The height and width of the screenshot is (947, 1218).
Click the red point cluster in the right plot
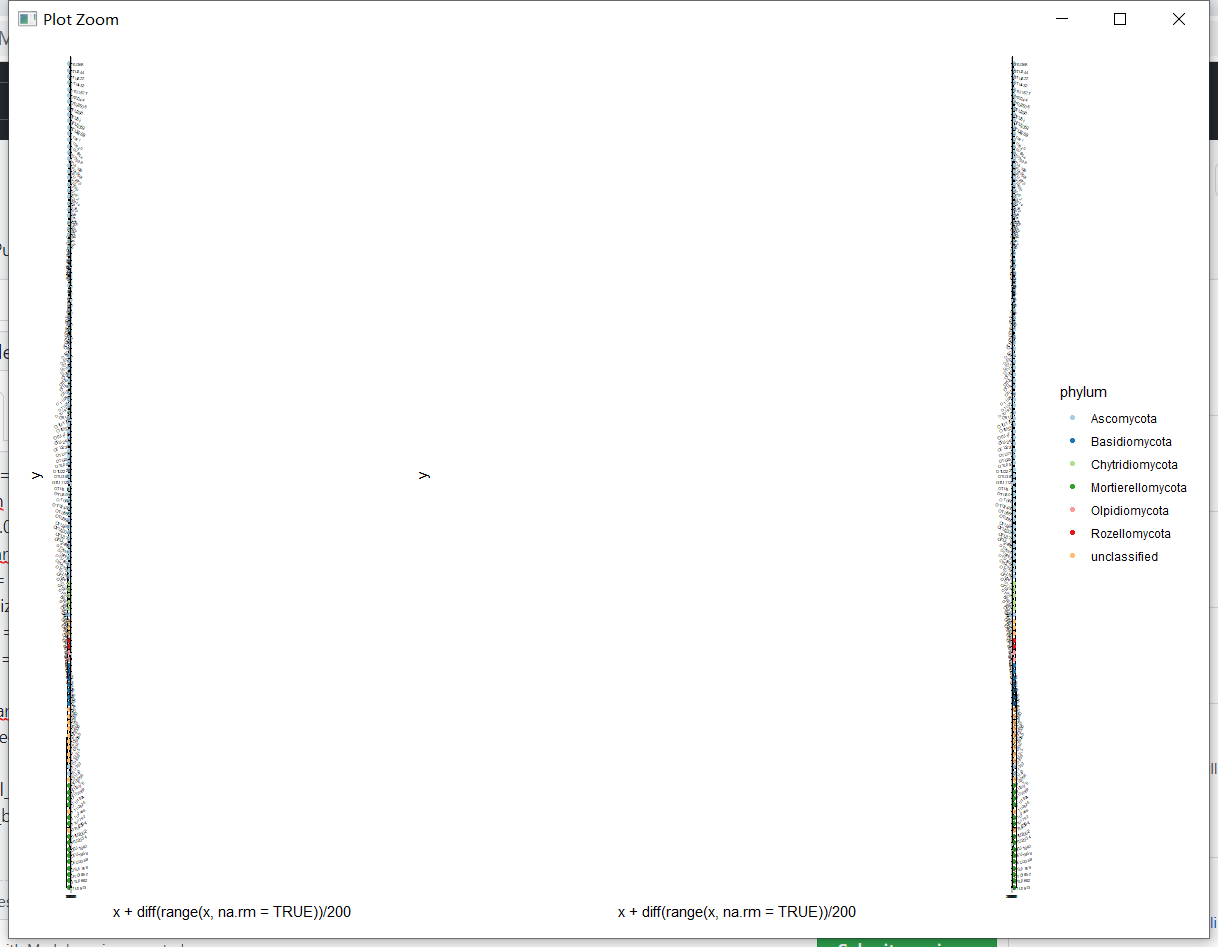point(1013,645)
